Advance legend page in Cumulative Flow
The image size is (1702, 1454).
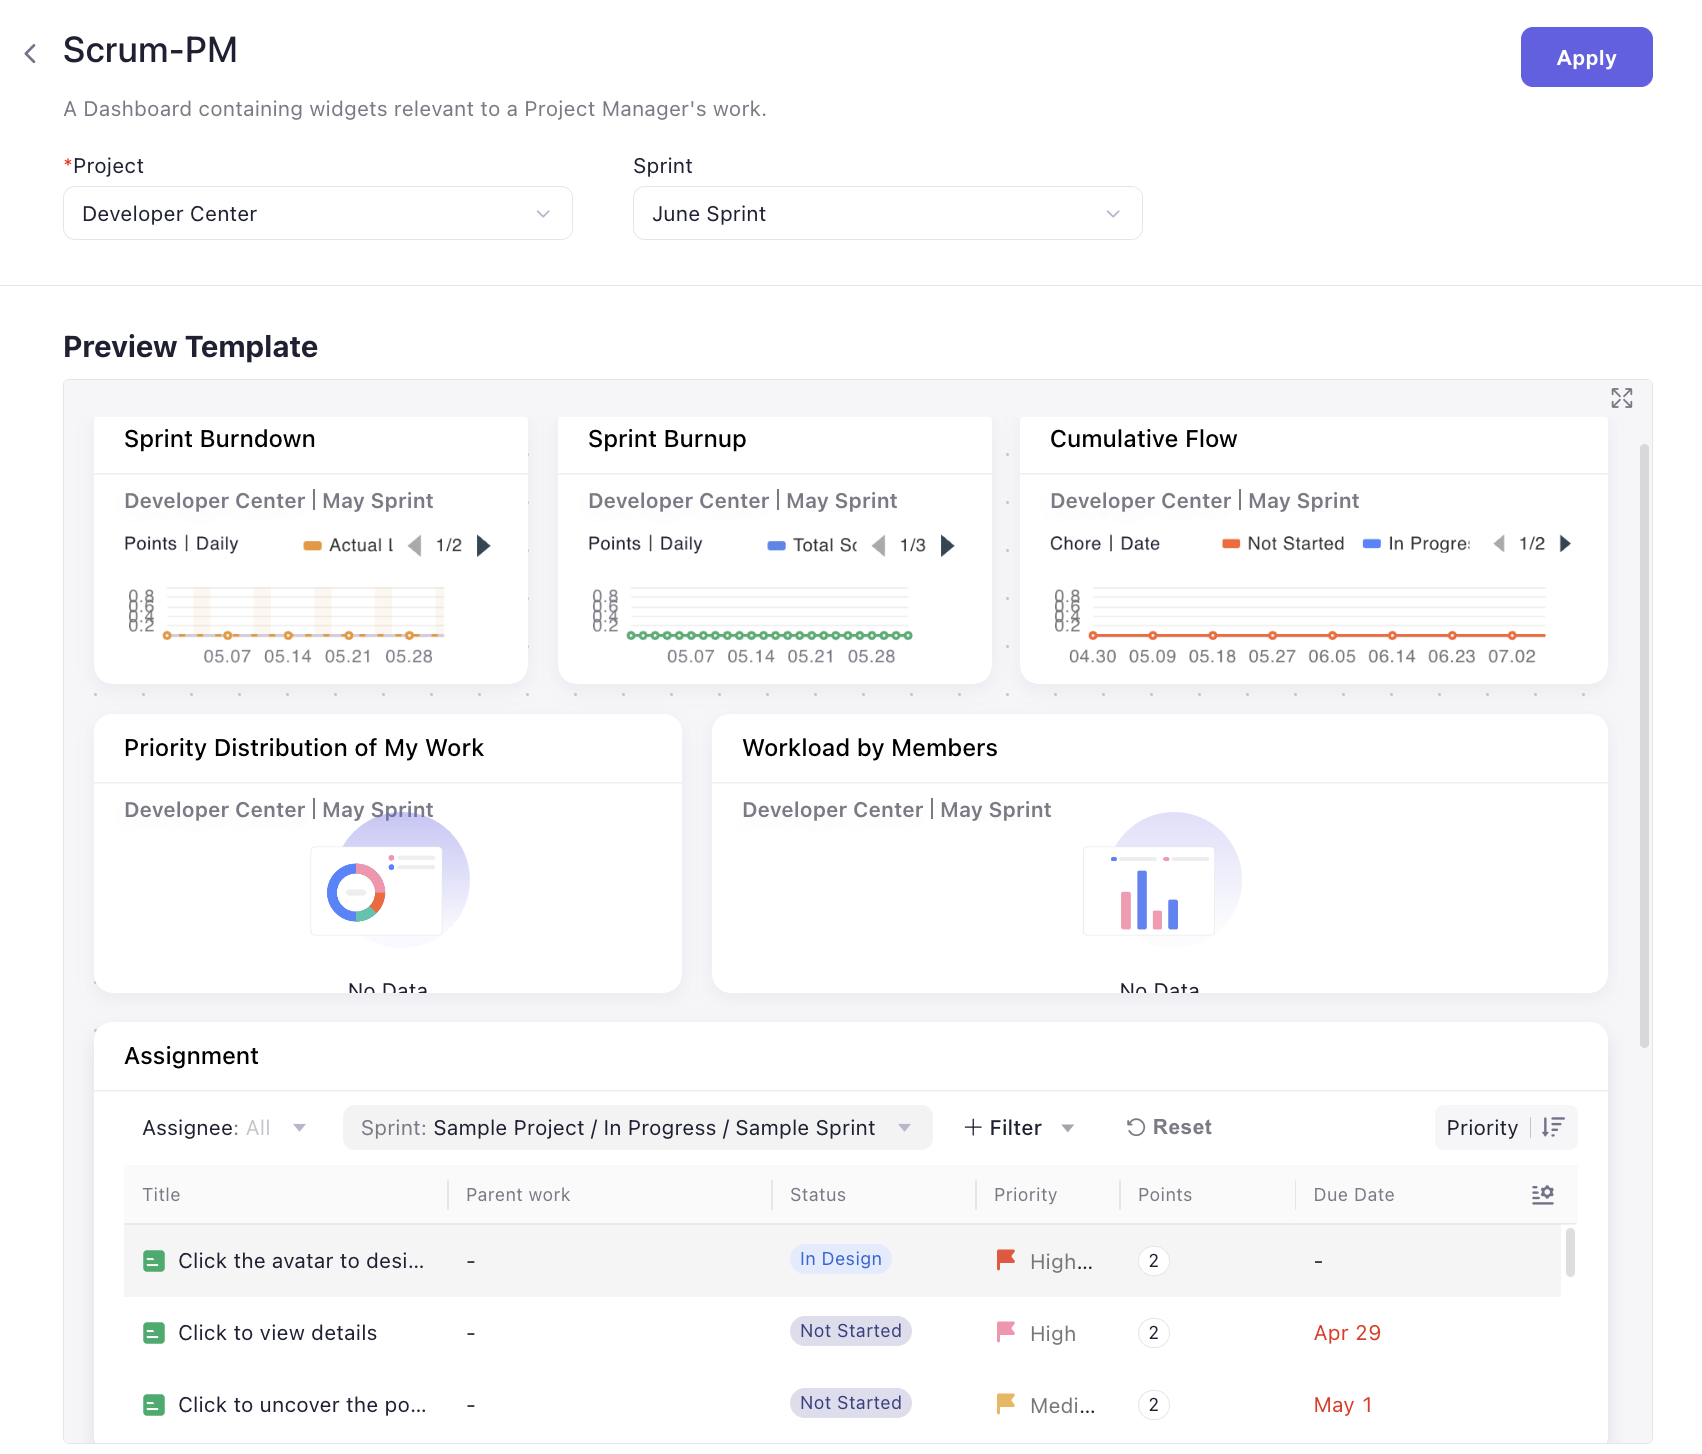pyautogui.click(x=1566, y=543)
